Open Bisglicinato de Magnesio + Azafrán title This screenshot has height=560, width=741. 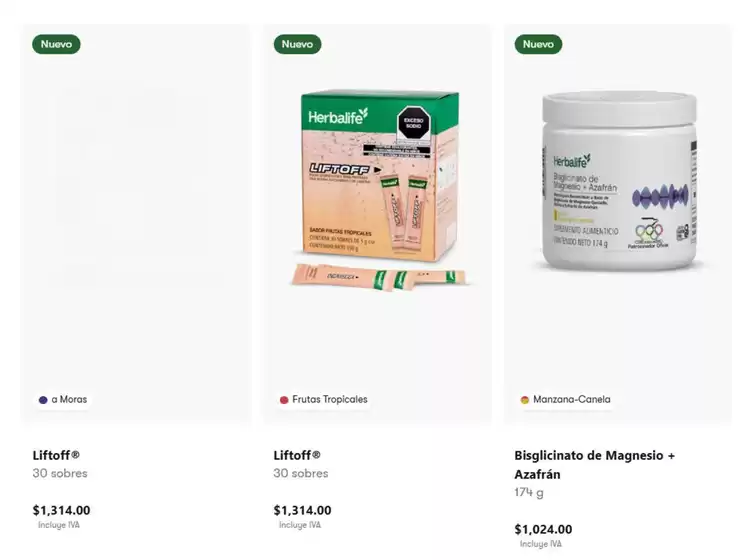pyautogui.click(x=595, y=465)
